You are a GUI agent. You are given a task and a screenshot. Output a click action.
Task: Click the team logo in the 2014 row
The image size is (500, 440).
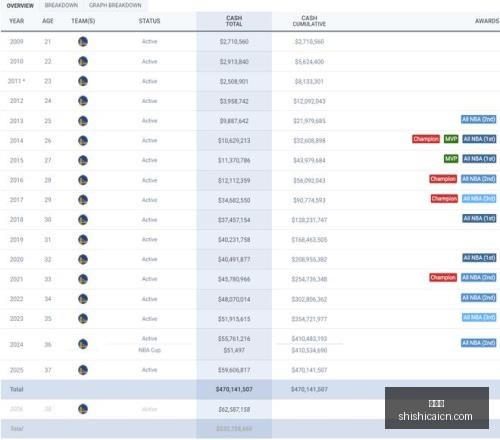point(83,140)
